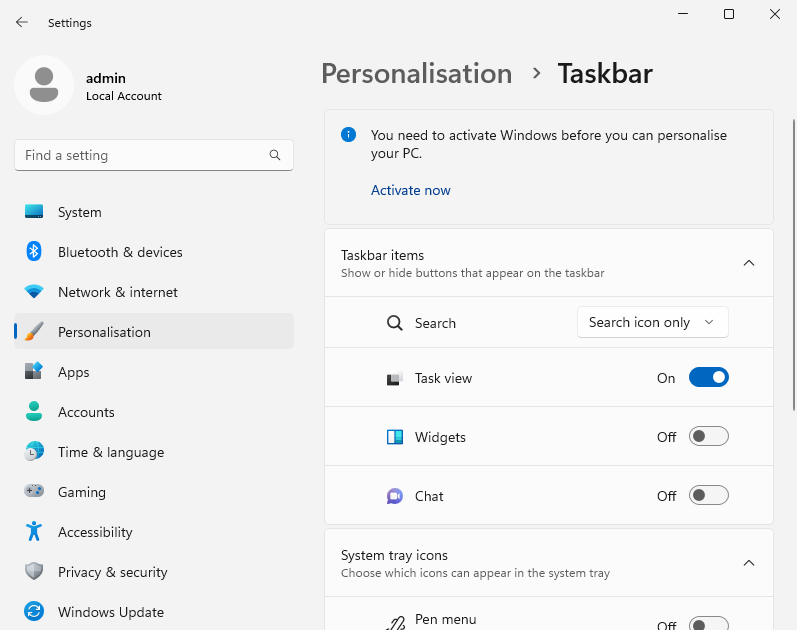Click the Apps icon in sidebar
797x630 pixels.
point(34,372)
